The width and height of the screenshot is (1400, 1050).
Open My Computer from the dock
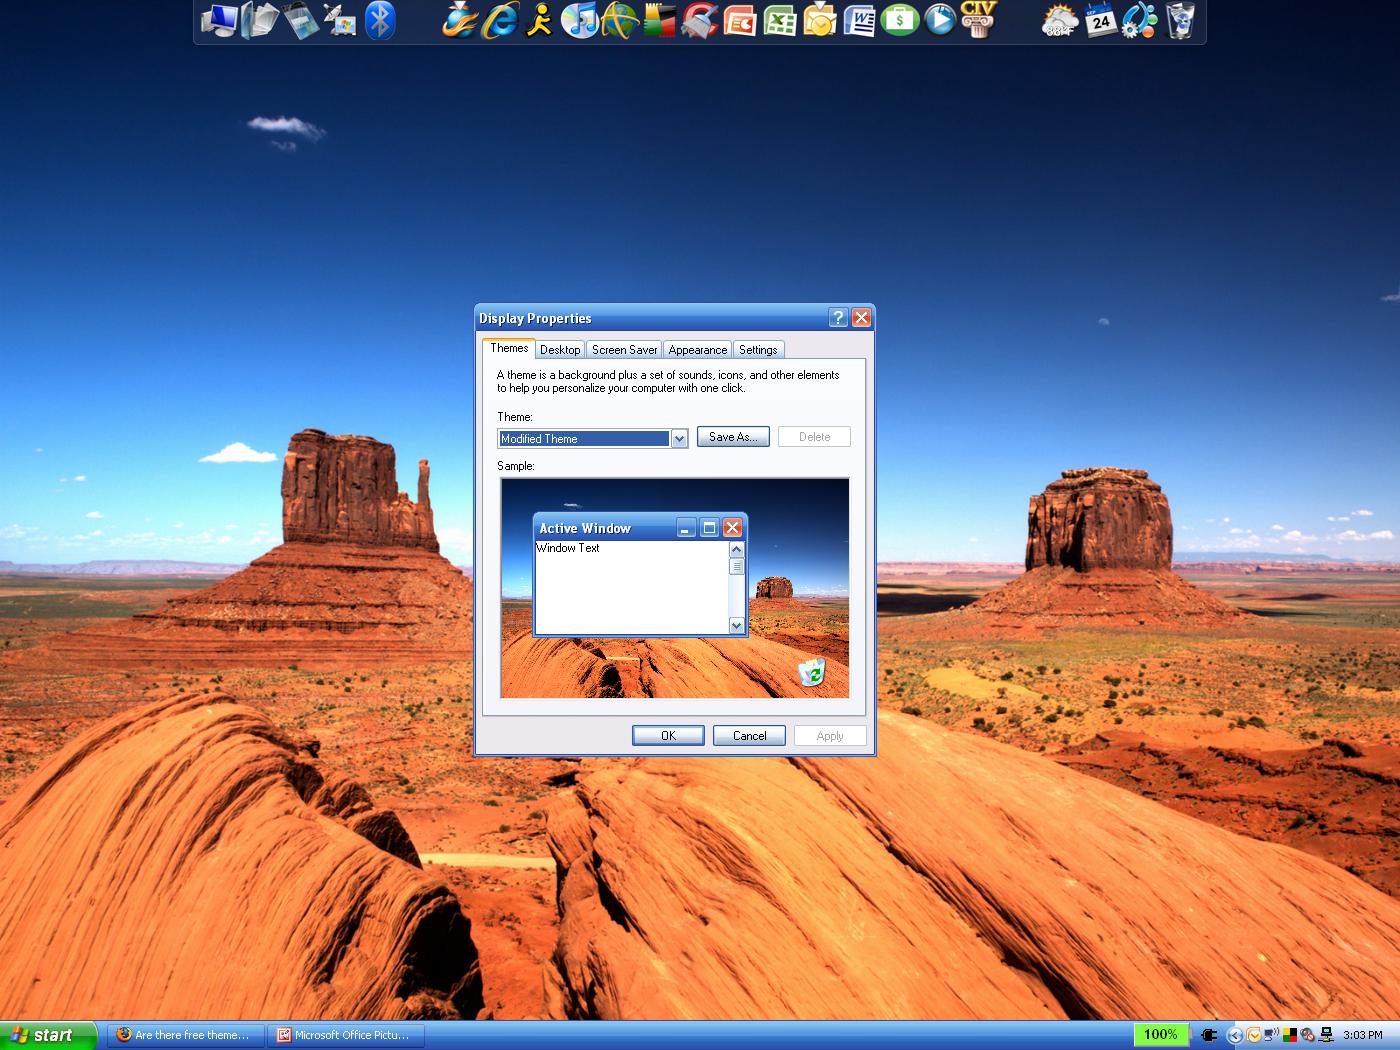pyautogui.click(x=219, y=20)
